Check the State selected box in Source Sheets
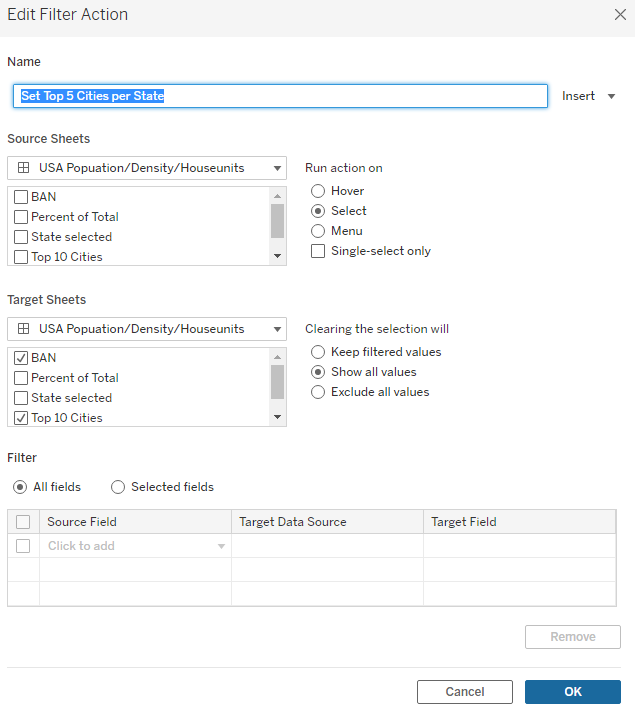The height and width of the screenshot is (720, 635). tap(21, 237)
